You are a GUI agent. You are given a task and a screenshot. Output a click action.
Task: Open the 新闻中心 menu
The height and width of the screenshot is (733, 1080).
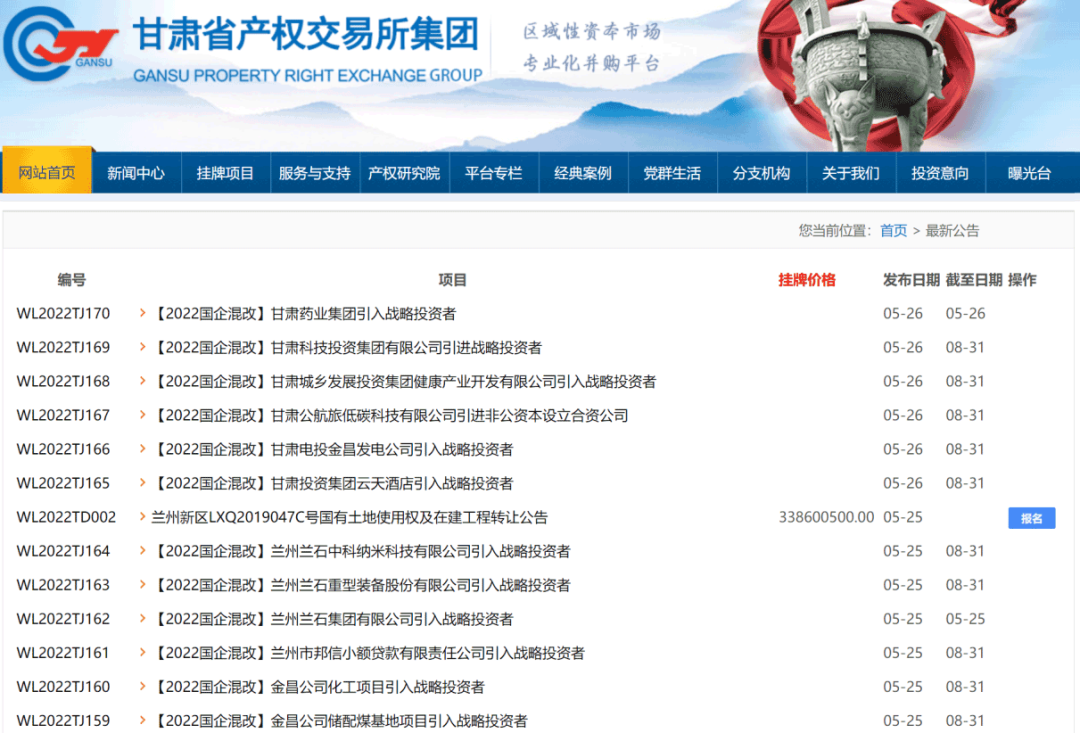point(136,173)
